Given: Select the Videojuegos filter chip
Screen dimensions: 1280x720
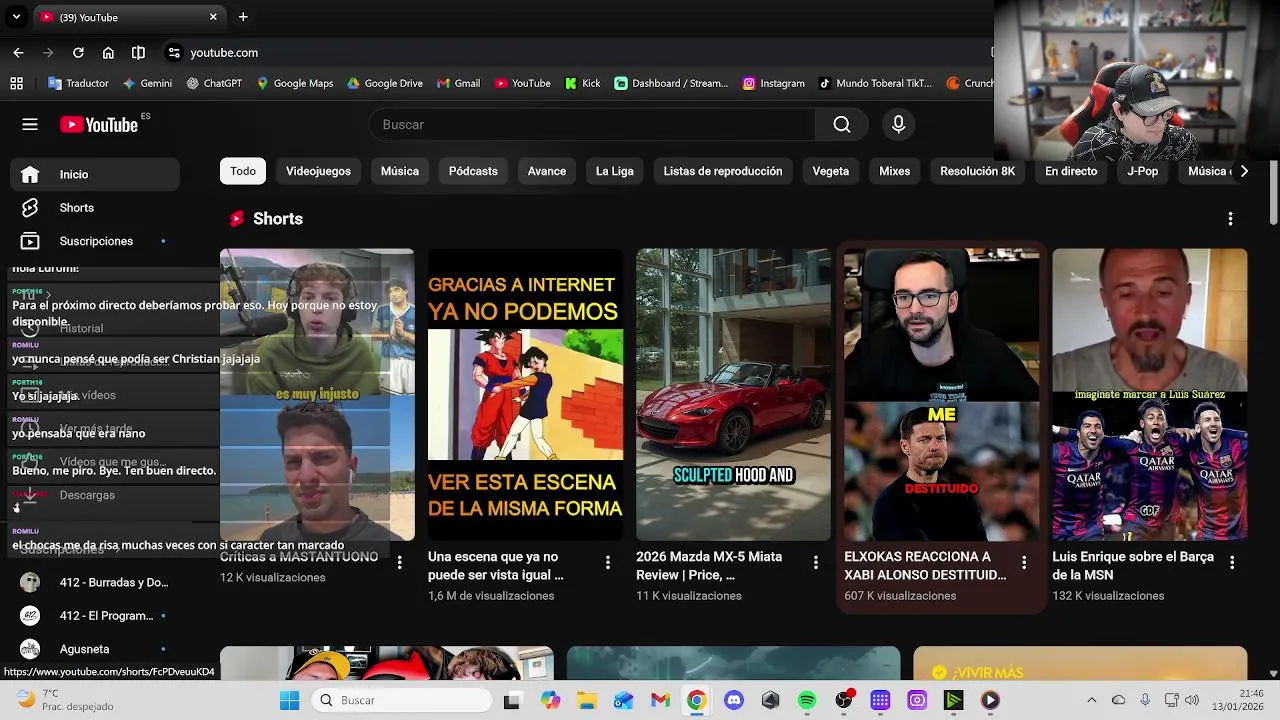Looking at the screenshot, I should tap(318, 171).
